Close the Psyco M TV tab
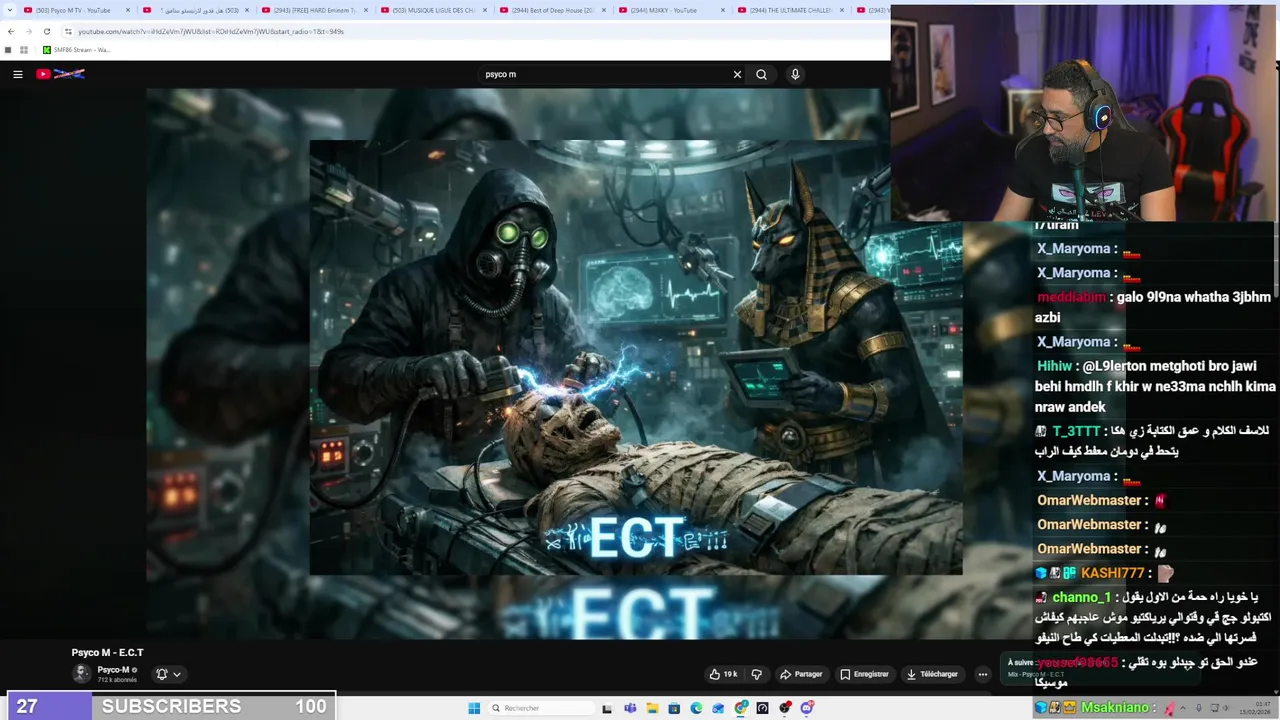1280x720 pixels. (x=128, y=10)
